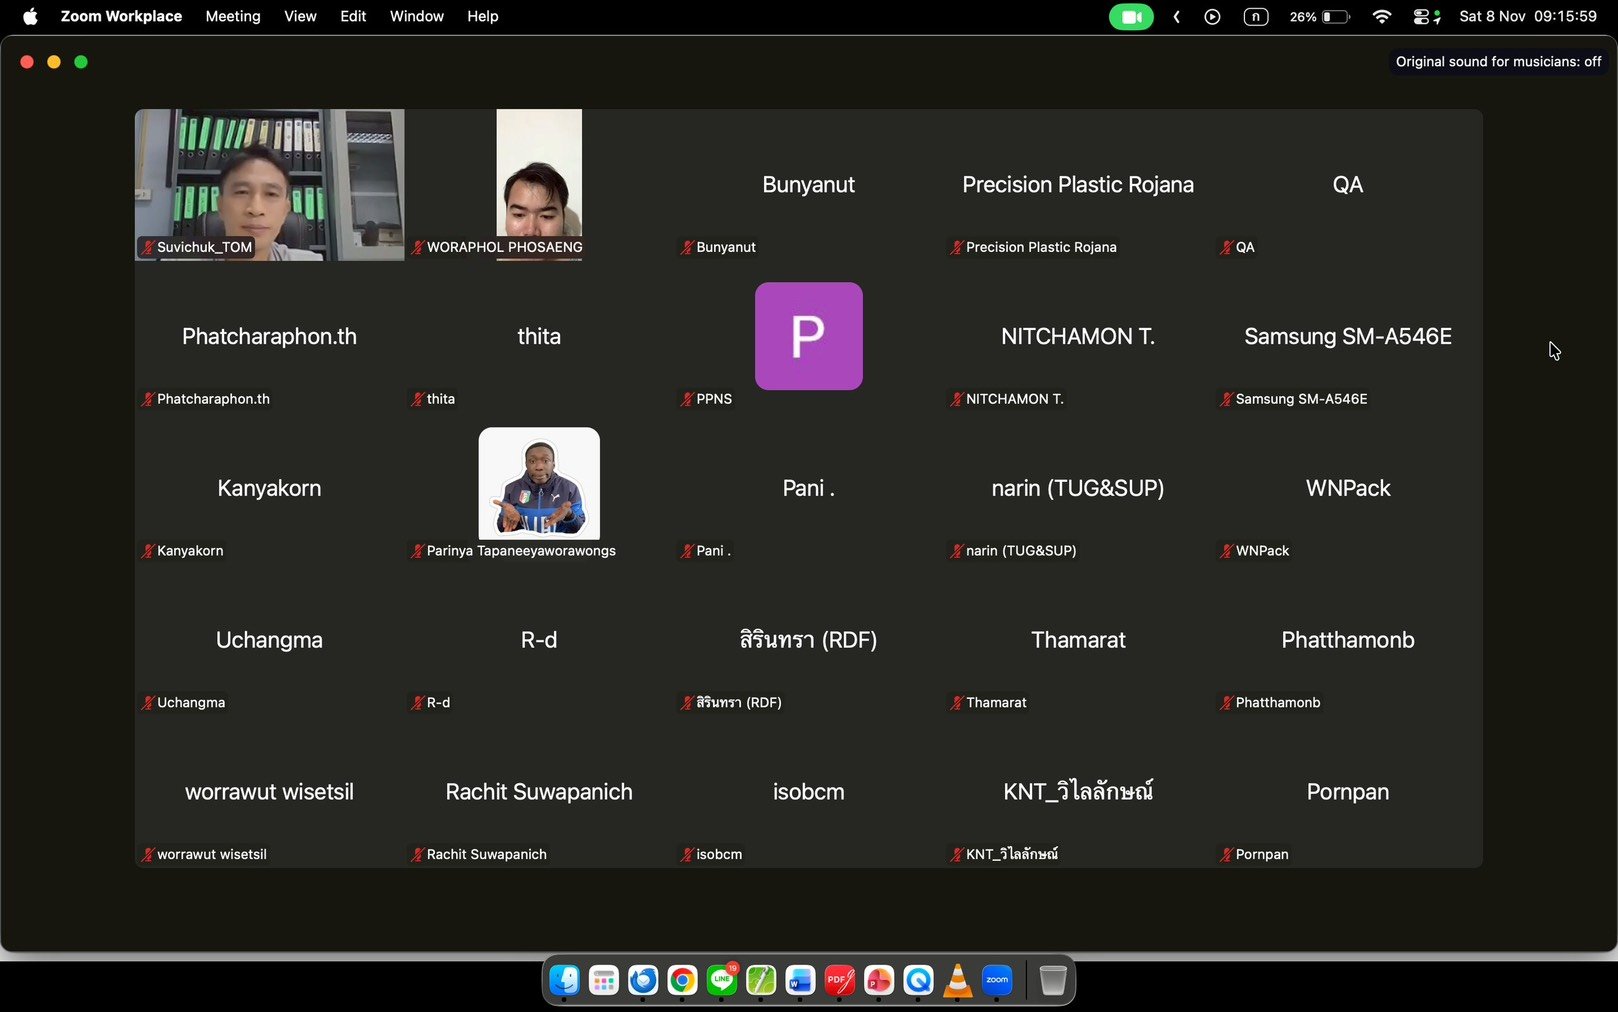The height and width of the screenshot is (1012, 1618).
Task: Toggle Original sound for musicians setting
Action: (x=1497, y=62)
